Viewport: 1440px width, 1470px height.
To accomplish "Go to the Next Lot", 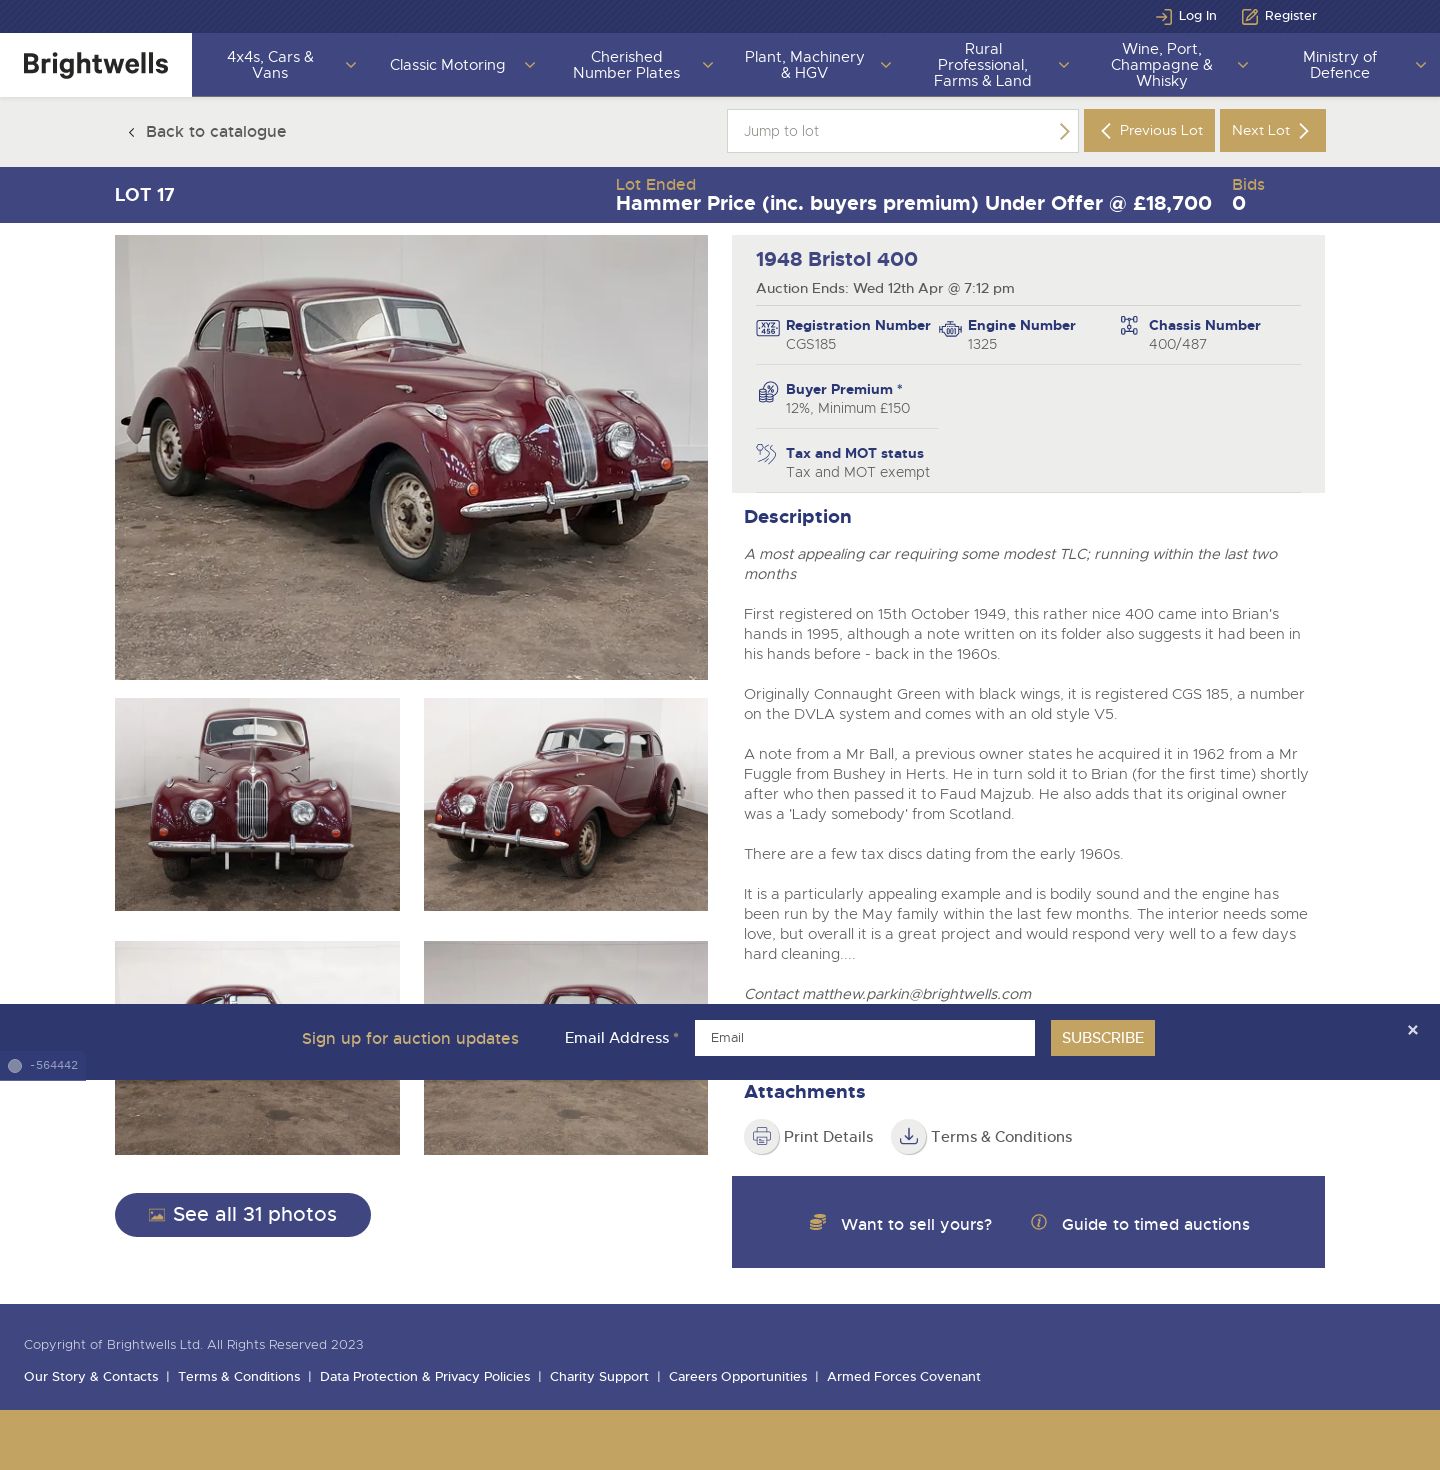I will pyautogui.click(x=1272, y=131).
